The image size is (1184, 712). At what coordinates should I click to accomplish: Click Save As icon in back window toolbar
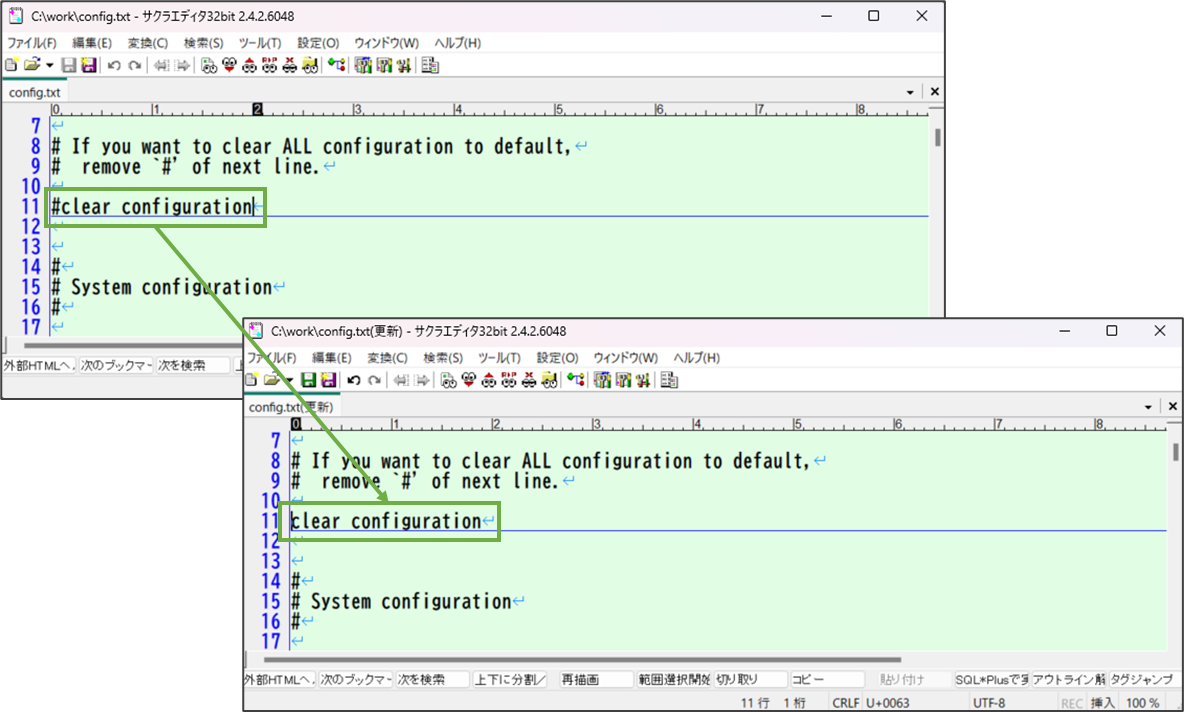coord(89,66)
